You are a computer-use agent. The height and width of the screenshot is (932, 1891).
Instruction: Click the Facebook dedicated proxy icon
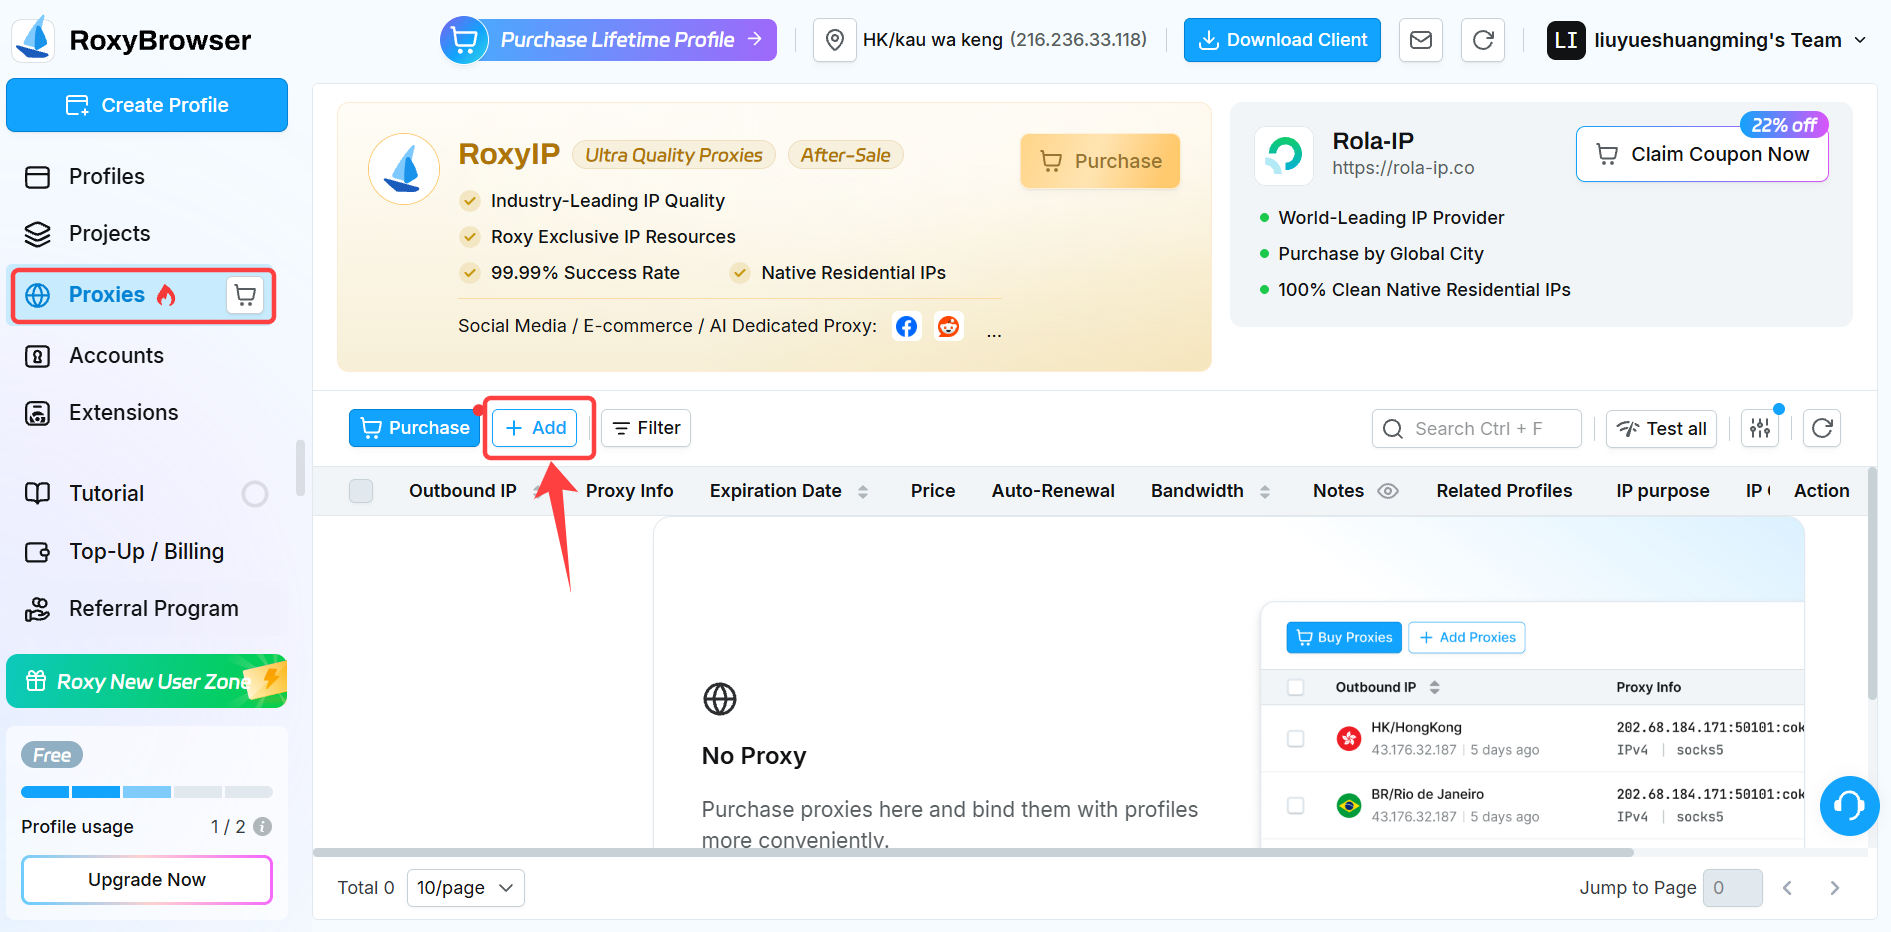906,326
